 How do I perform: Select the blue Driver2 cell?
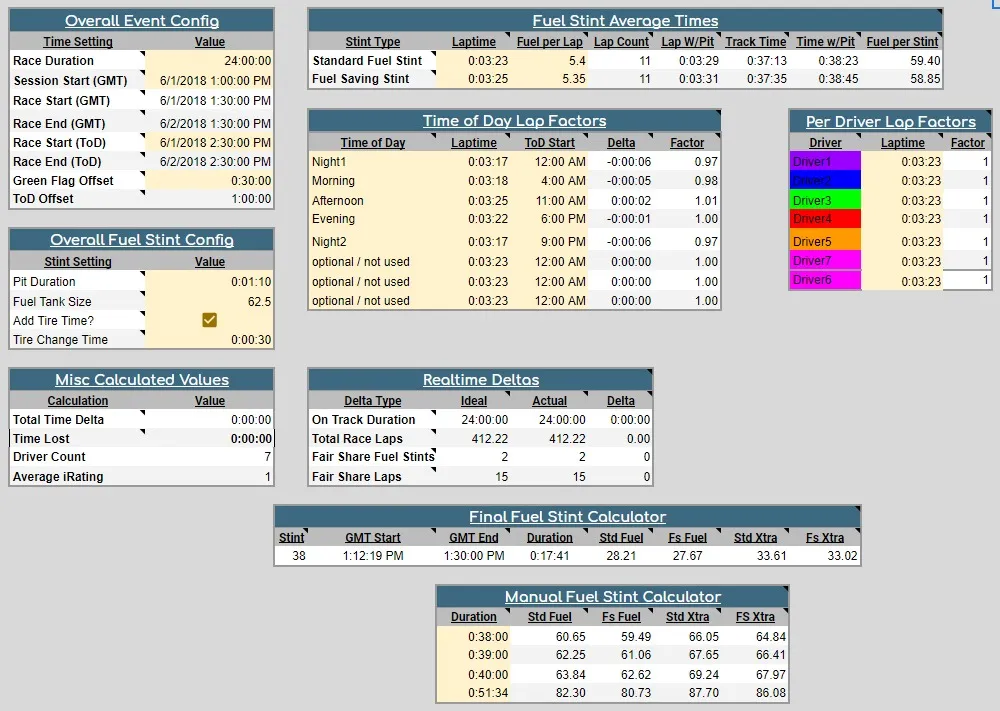tap(825, 181)
